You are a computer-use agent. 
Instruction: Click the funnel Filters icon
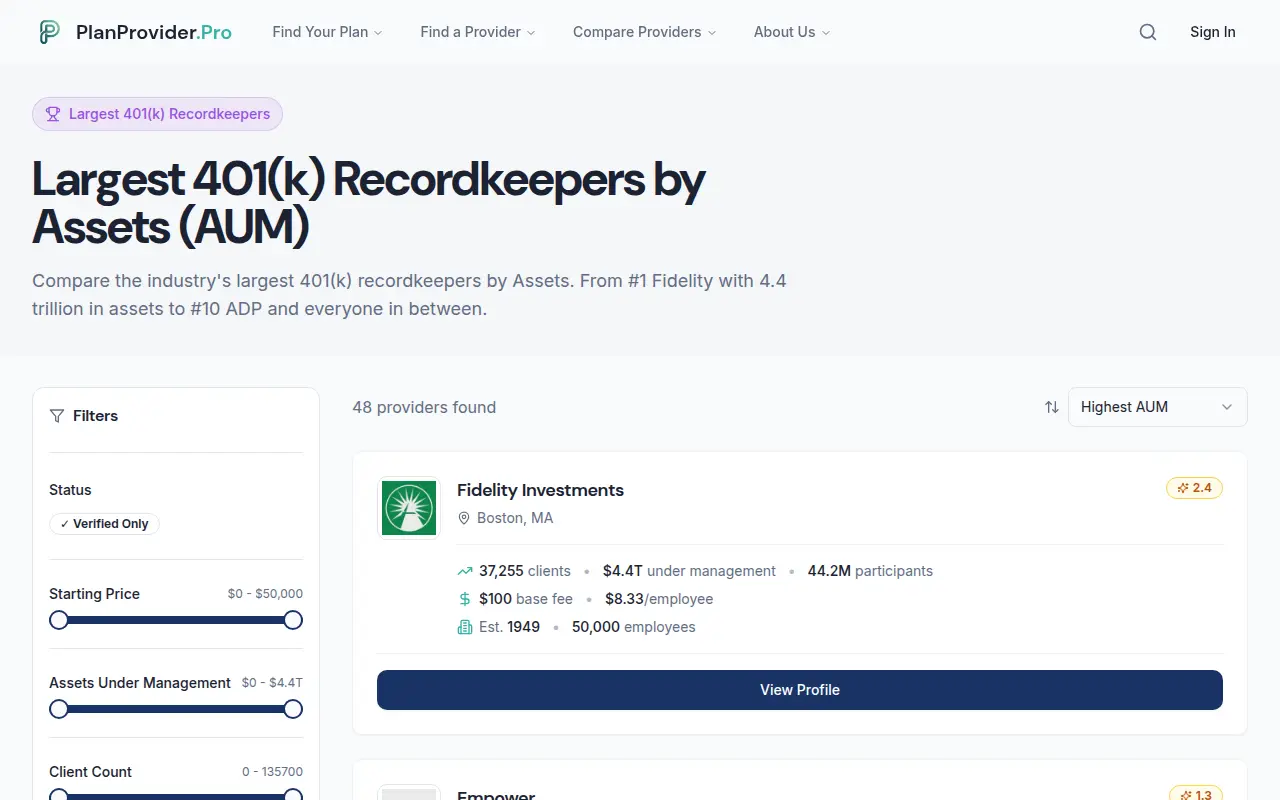click(57, 416)
